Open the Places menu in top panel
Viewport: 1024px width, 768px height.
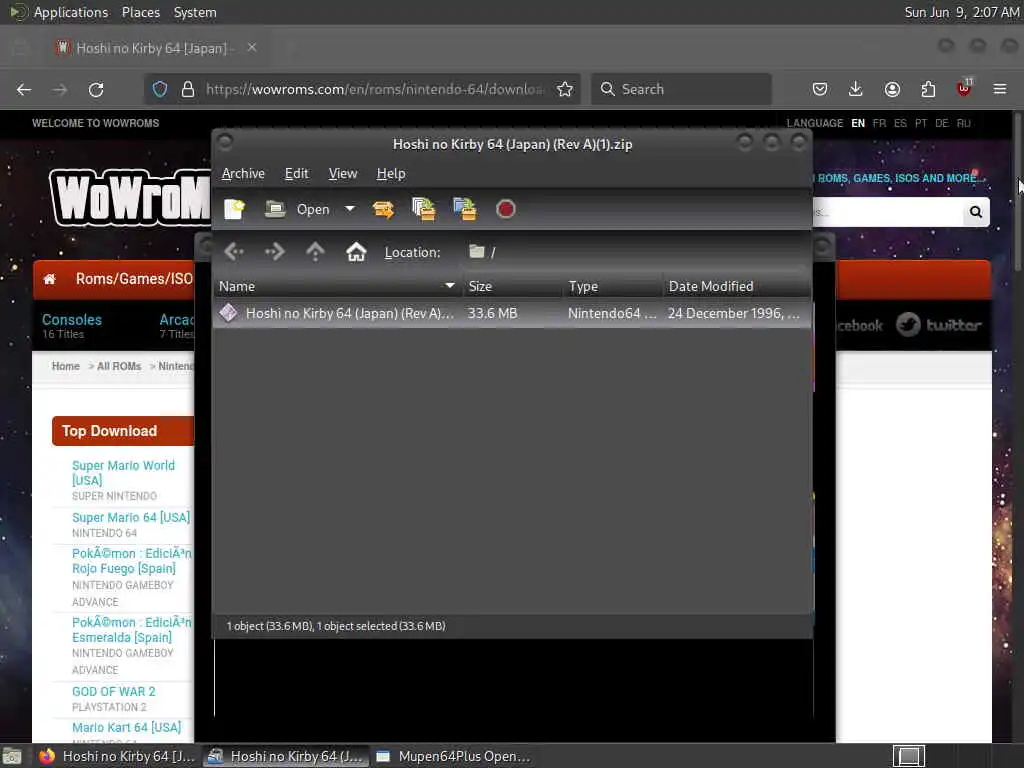pos(140,12)
